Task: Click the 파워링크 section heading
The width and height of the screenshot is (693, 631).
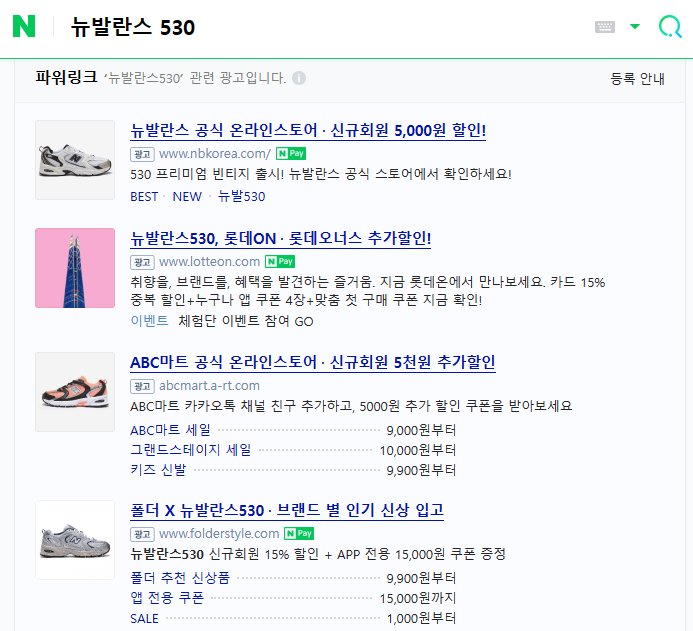Action: [66, 77]
